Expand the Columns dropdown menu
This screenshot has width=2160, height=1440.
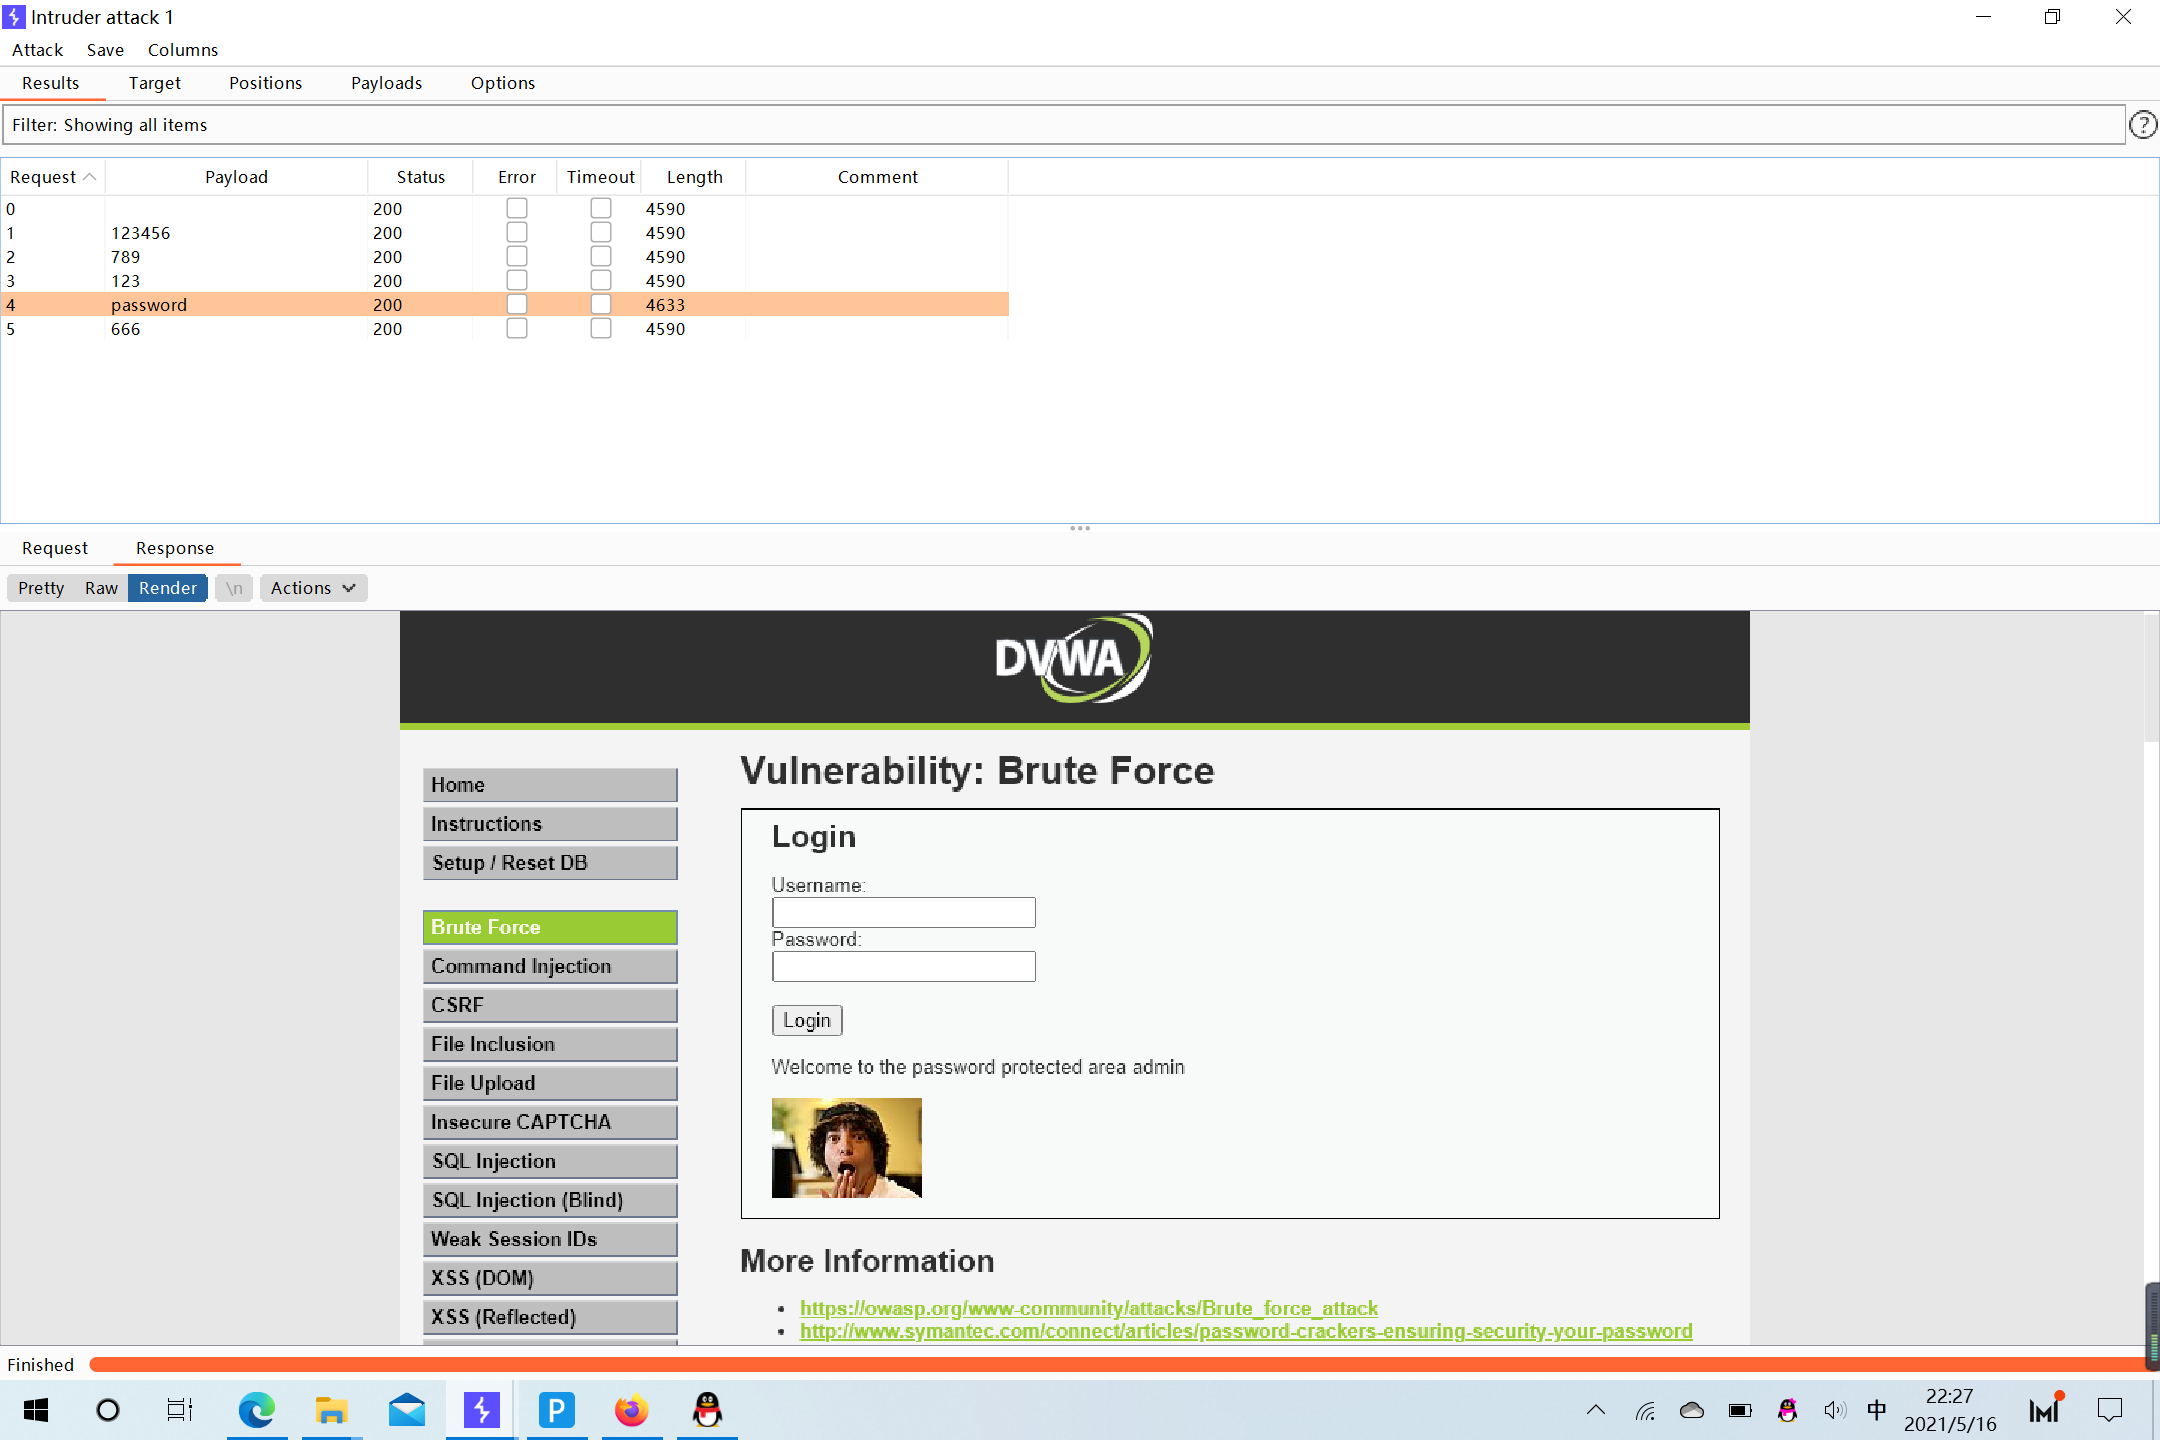(x=182, y=50)
